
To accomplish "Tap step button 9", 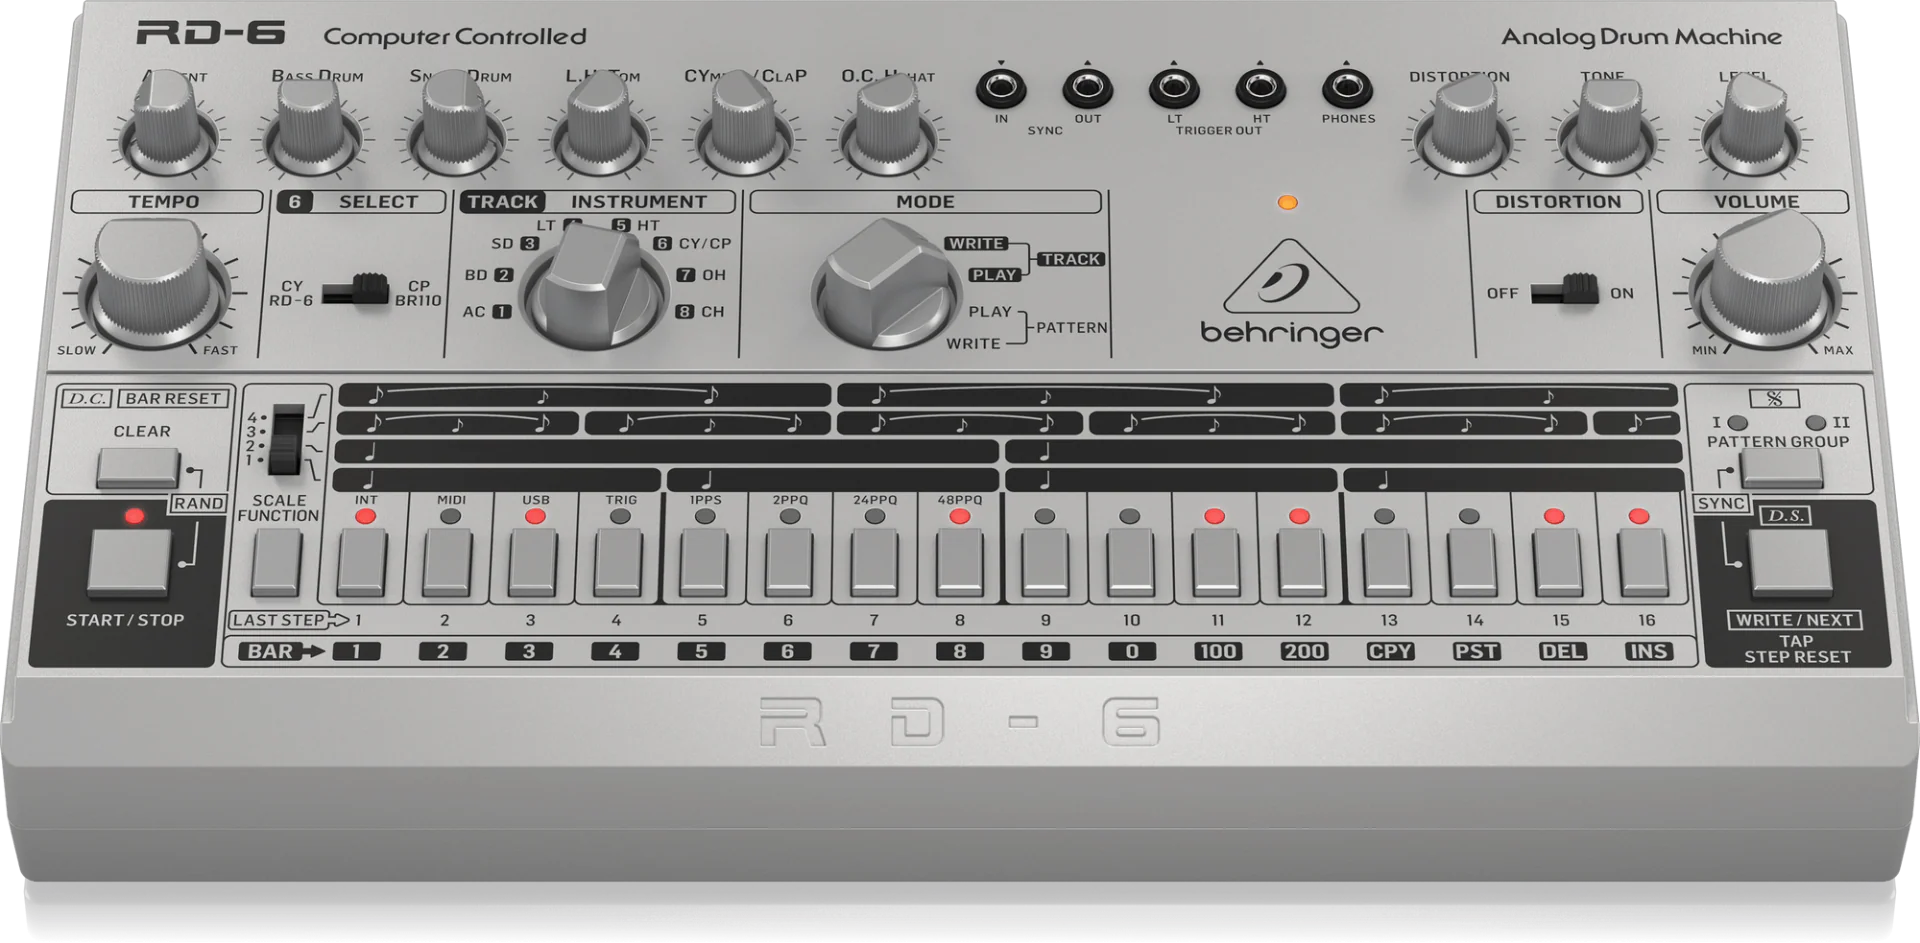I will pos(1045,563).
